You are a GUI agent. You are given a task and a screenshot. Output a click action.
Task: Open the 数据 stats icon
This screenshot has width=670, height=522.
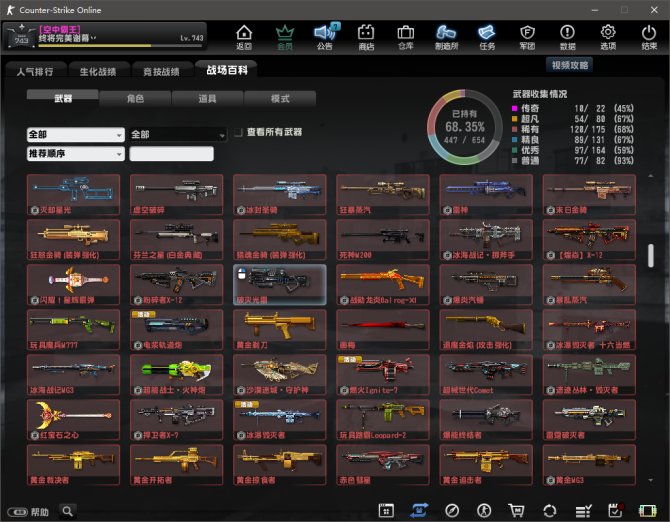pyautogui.click(x=567, y=37)
